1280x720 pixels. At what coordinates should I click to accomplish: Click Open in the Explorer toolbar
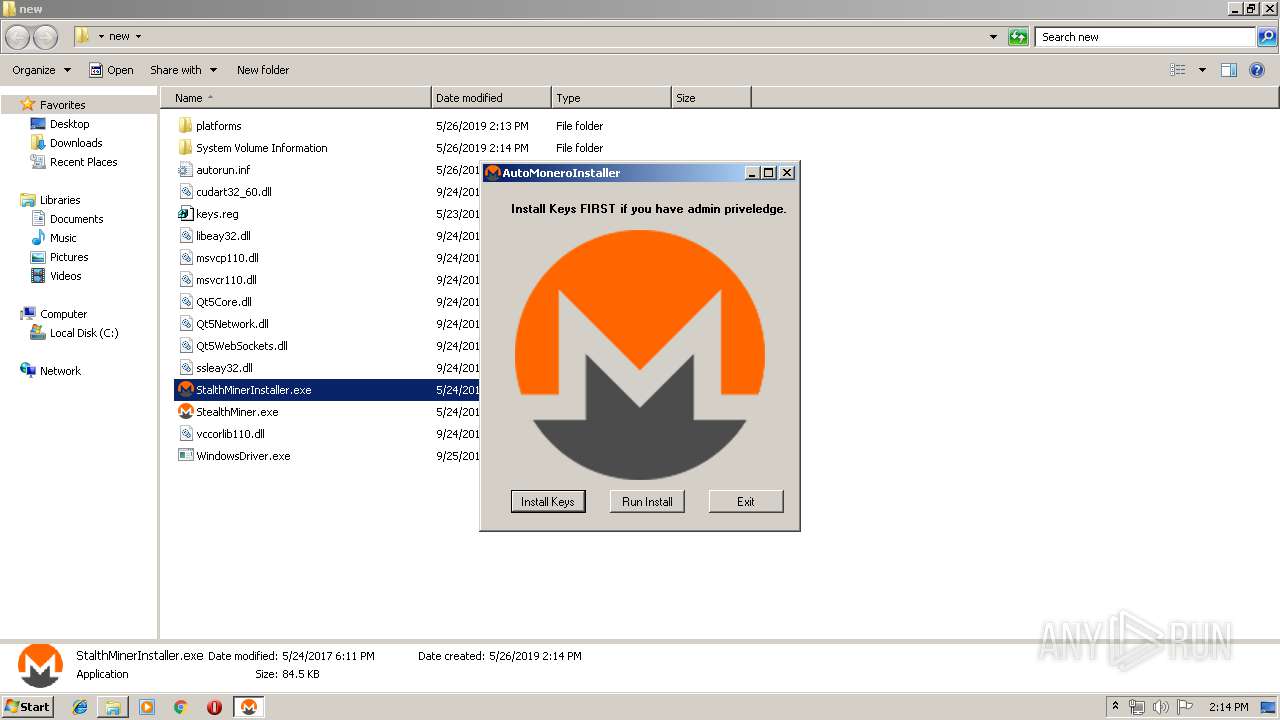(111, 70)
